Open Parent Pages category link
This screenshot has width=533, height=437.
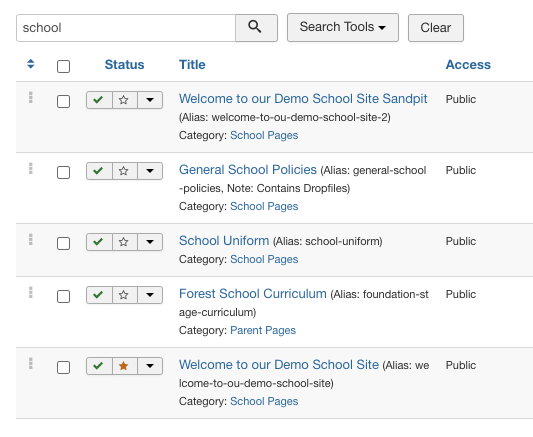(263, 330)
